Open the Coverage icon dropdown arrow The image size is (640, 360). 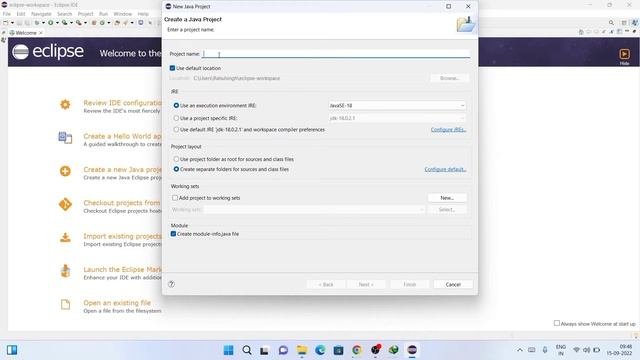(x=71, y=23)
